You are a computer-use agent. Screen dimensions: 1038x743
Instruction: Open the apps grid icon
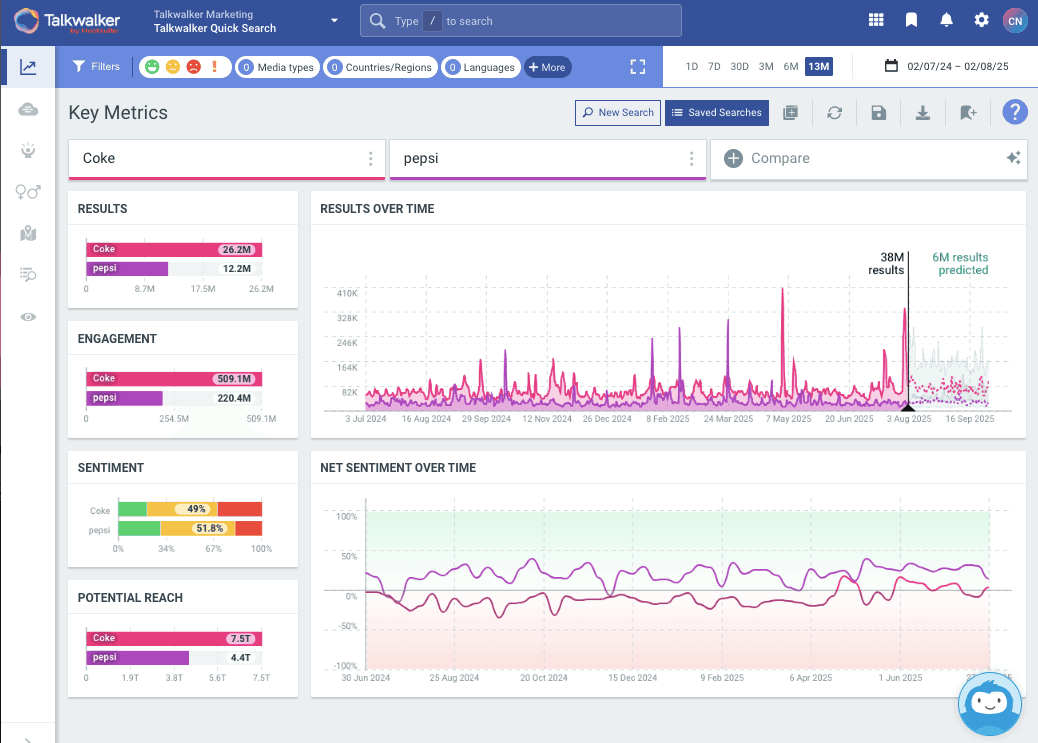tap(876, 20)
